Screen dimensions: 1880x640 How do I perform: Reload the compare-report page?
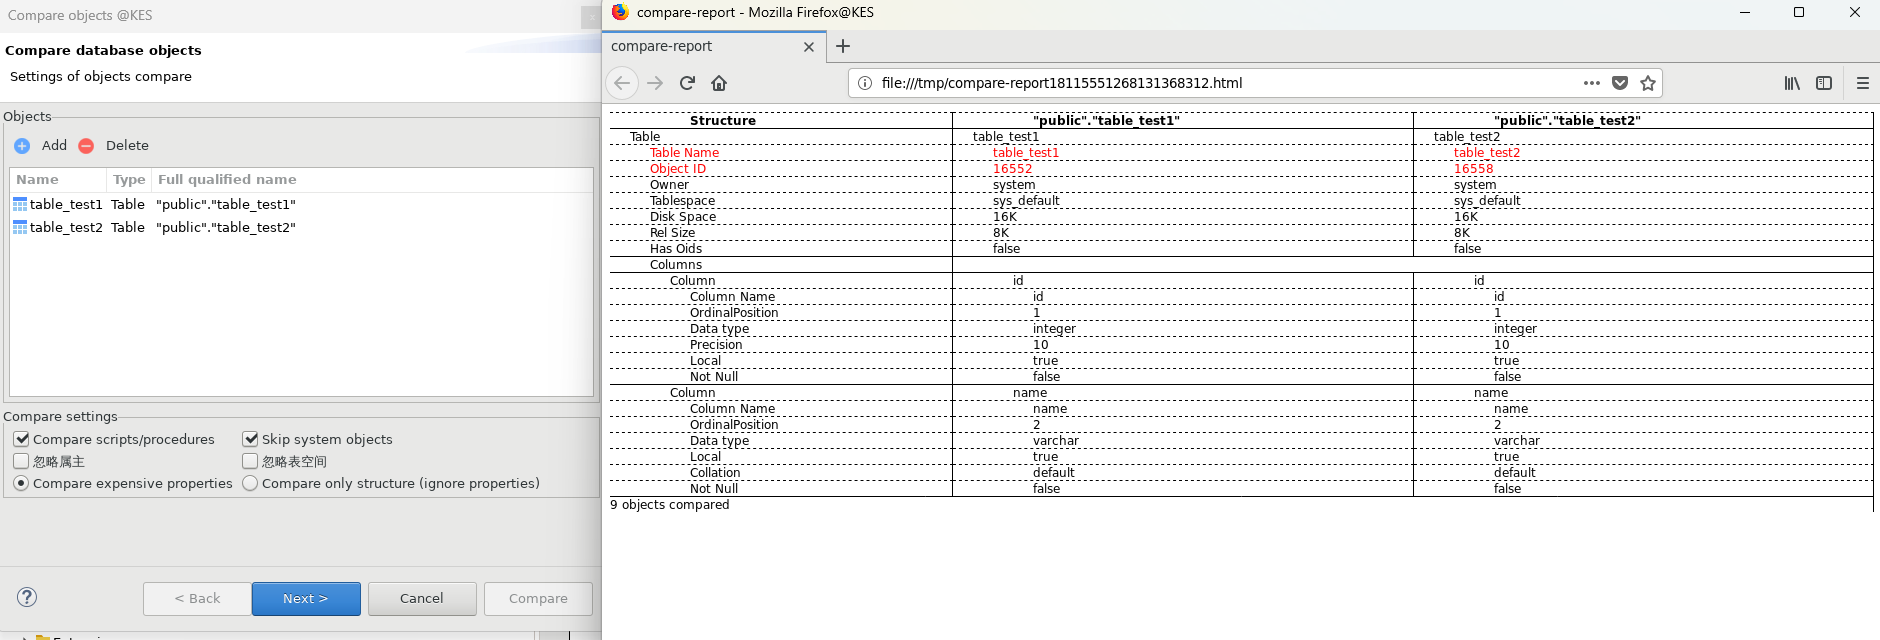[x=687, y=83]
